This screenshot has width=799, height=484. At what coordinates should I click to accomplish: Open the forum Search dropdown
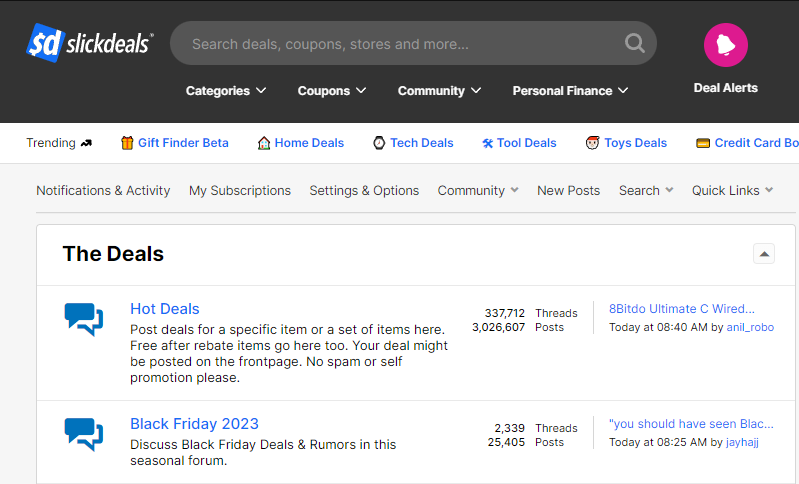645,190
